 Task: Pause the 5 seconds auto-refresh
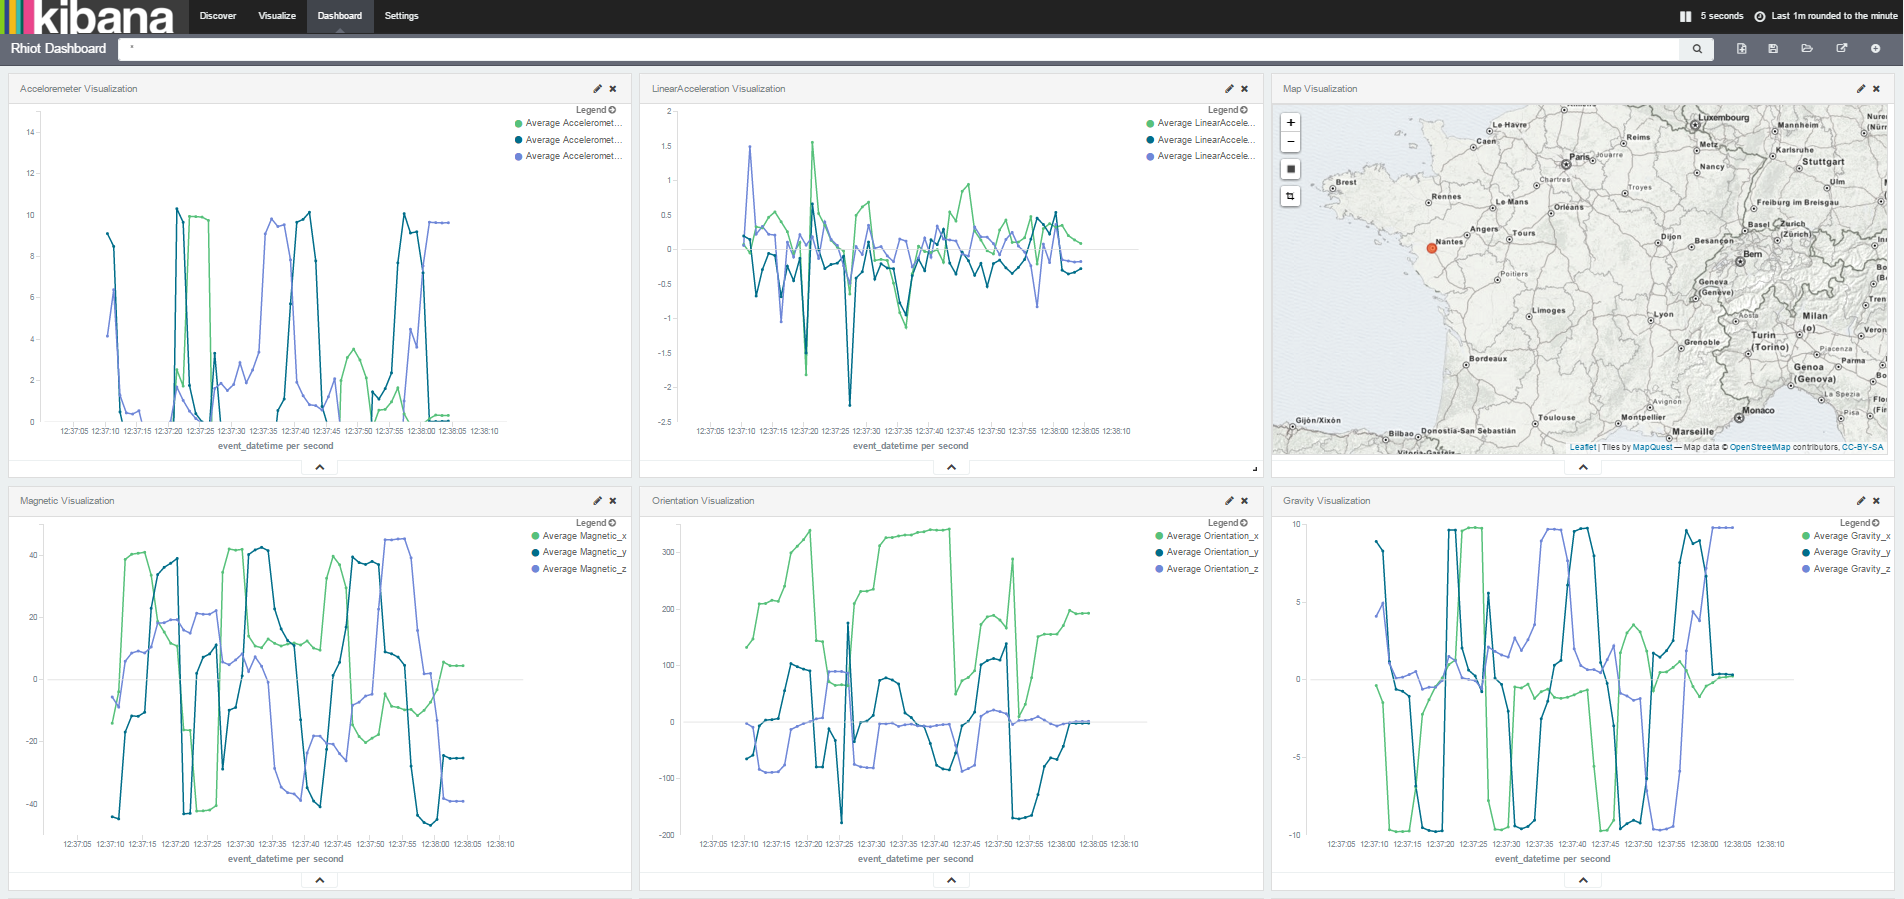point(1686,16)
